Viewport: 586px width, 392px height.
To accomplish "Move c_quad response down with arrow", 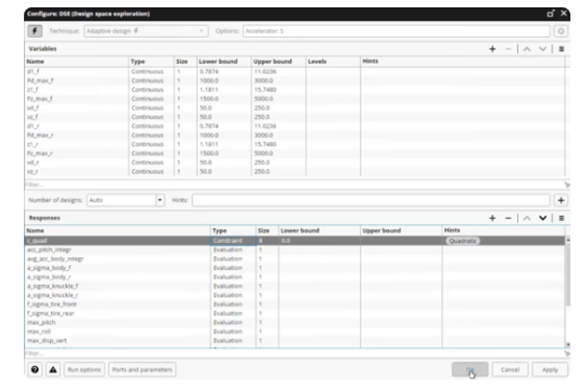I will 543,218.
